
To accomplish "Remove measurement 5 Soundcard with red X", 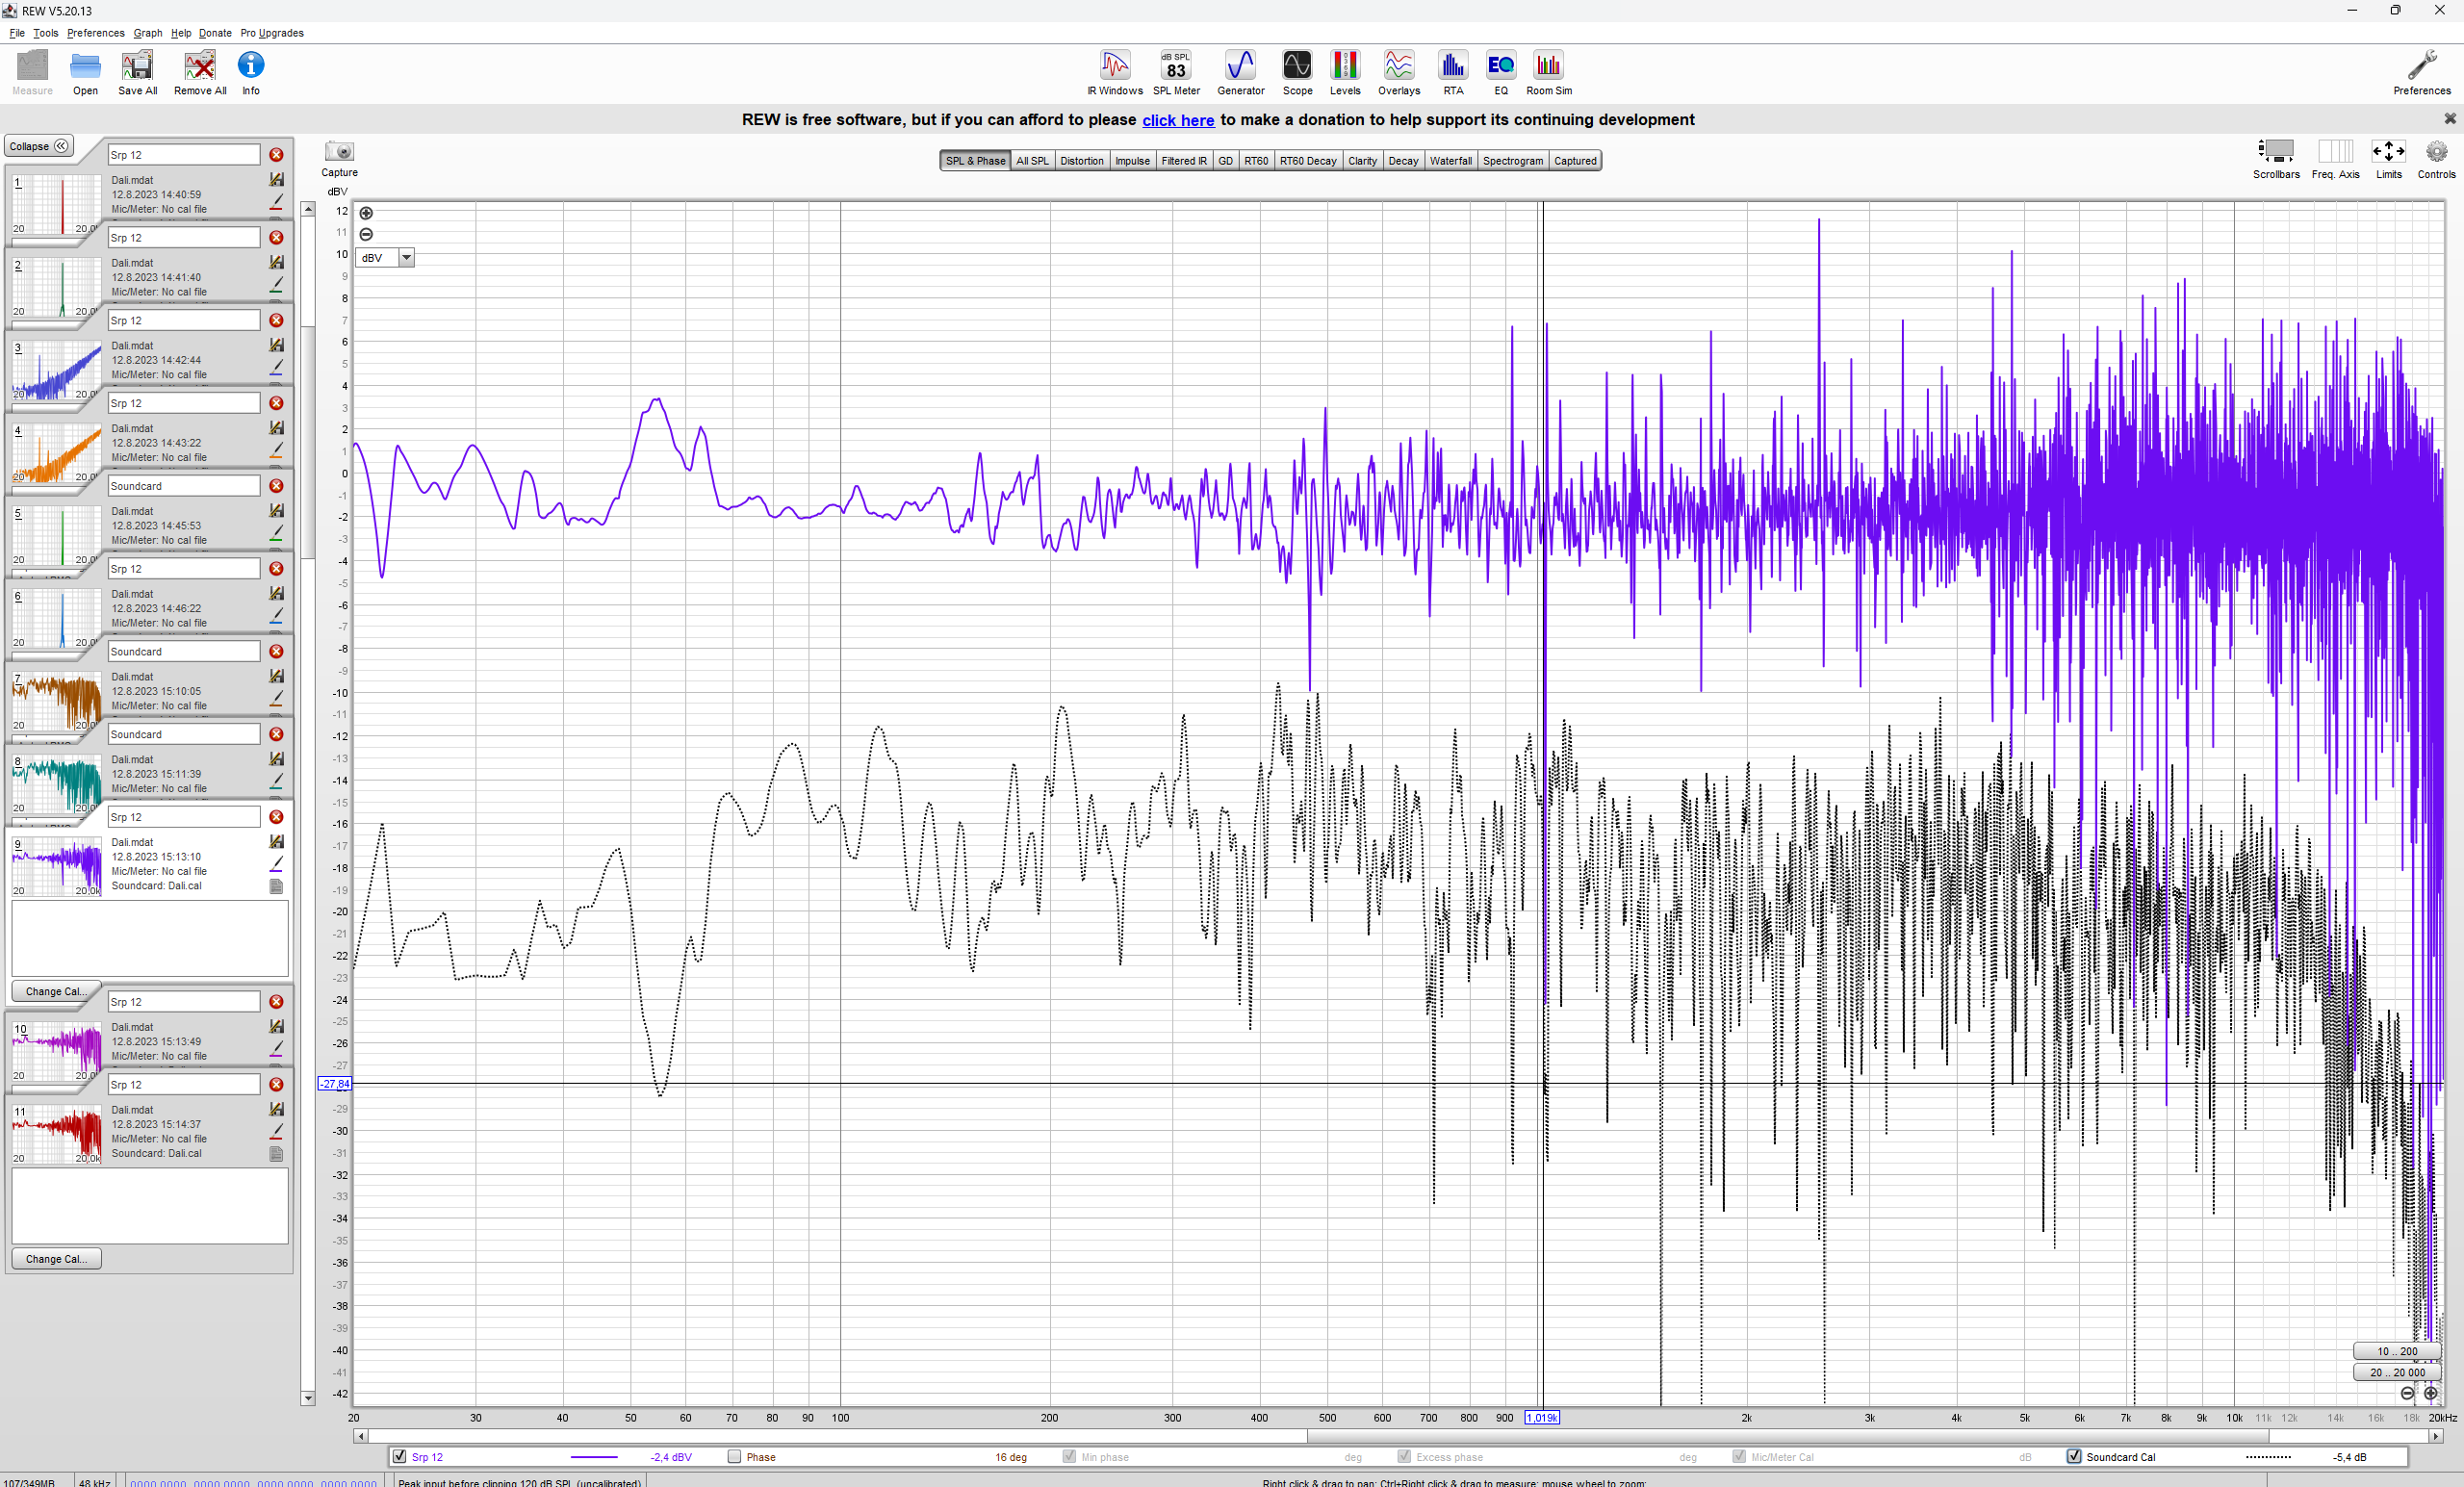I will 276,486.
